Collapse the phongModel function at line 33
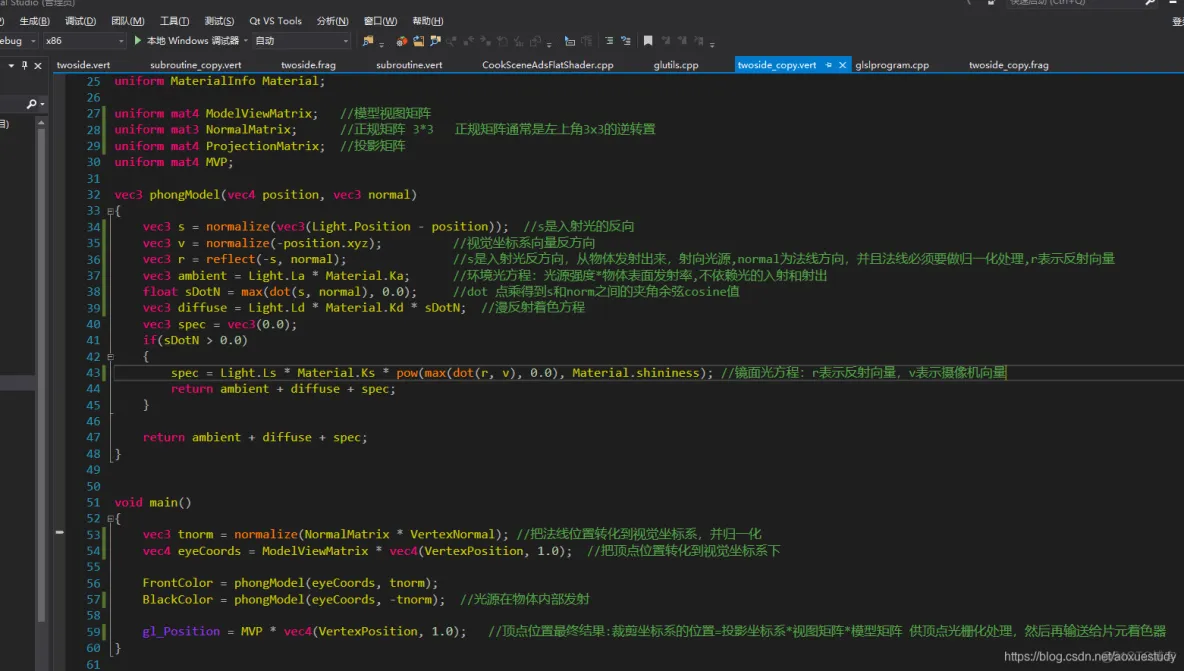 (110, 211)
